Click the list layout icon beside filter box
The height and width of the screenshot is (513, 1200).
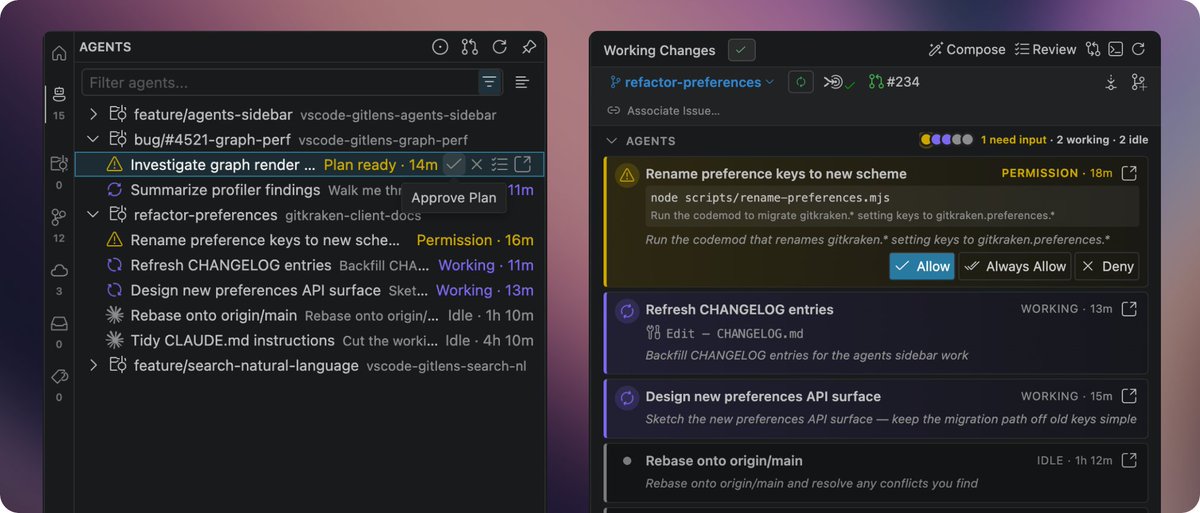point(522,82)
